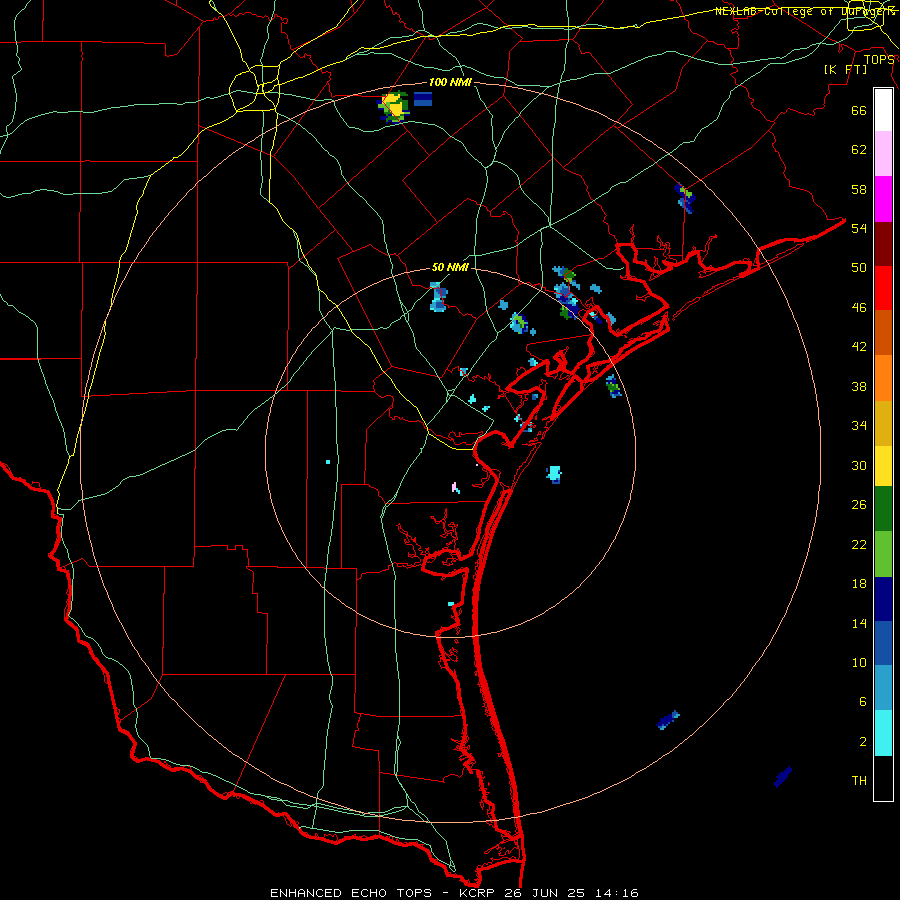Click the '58' legend label

[x=859, y=189]
